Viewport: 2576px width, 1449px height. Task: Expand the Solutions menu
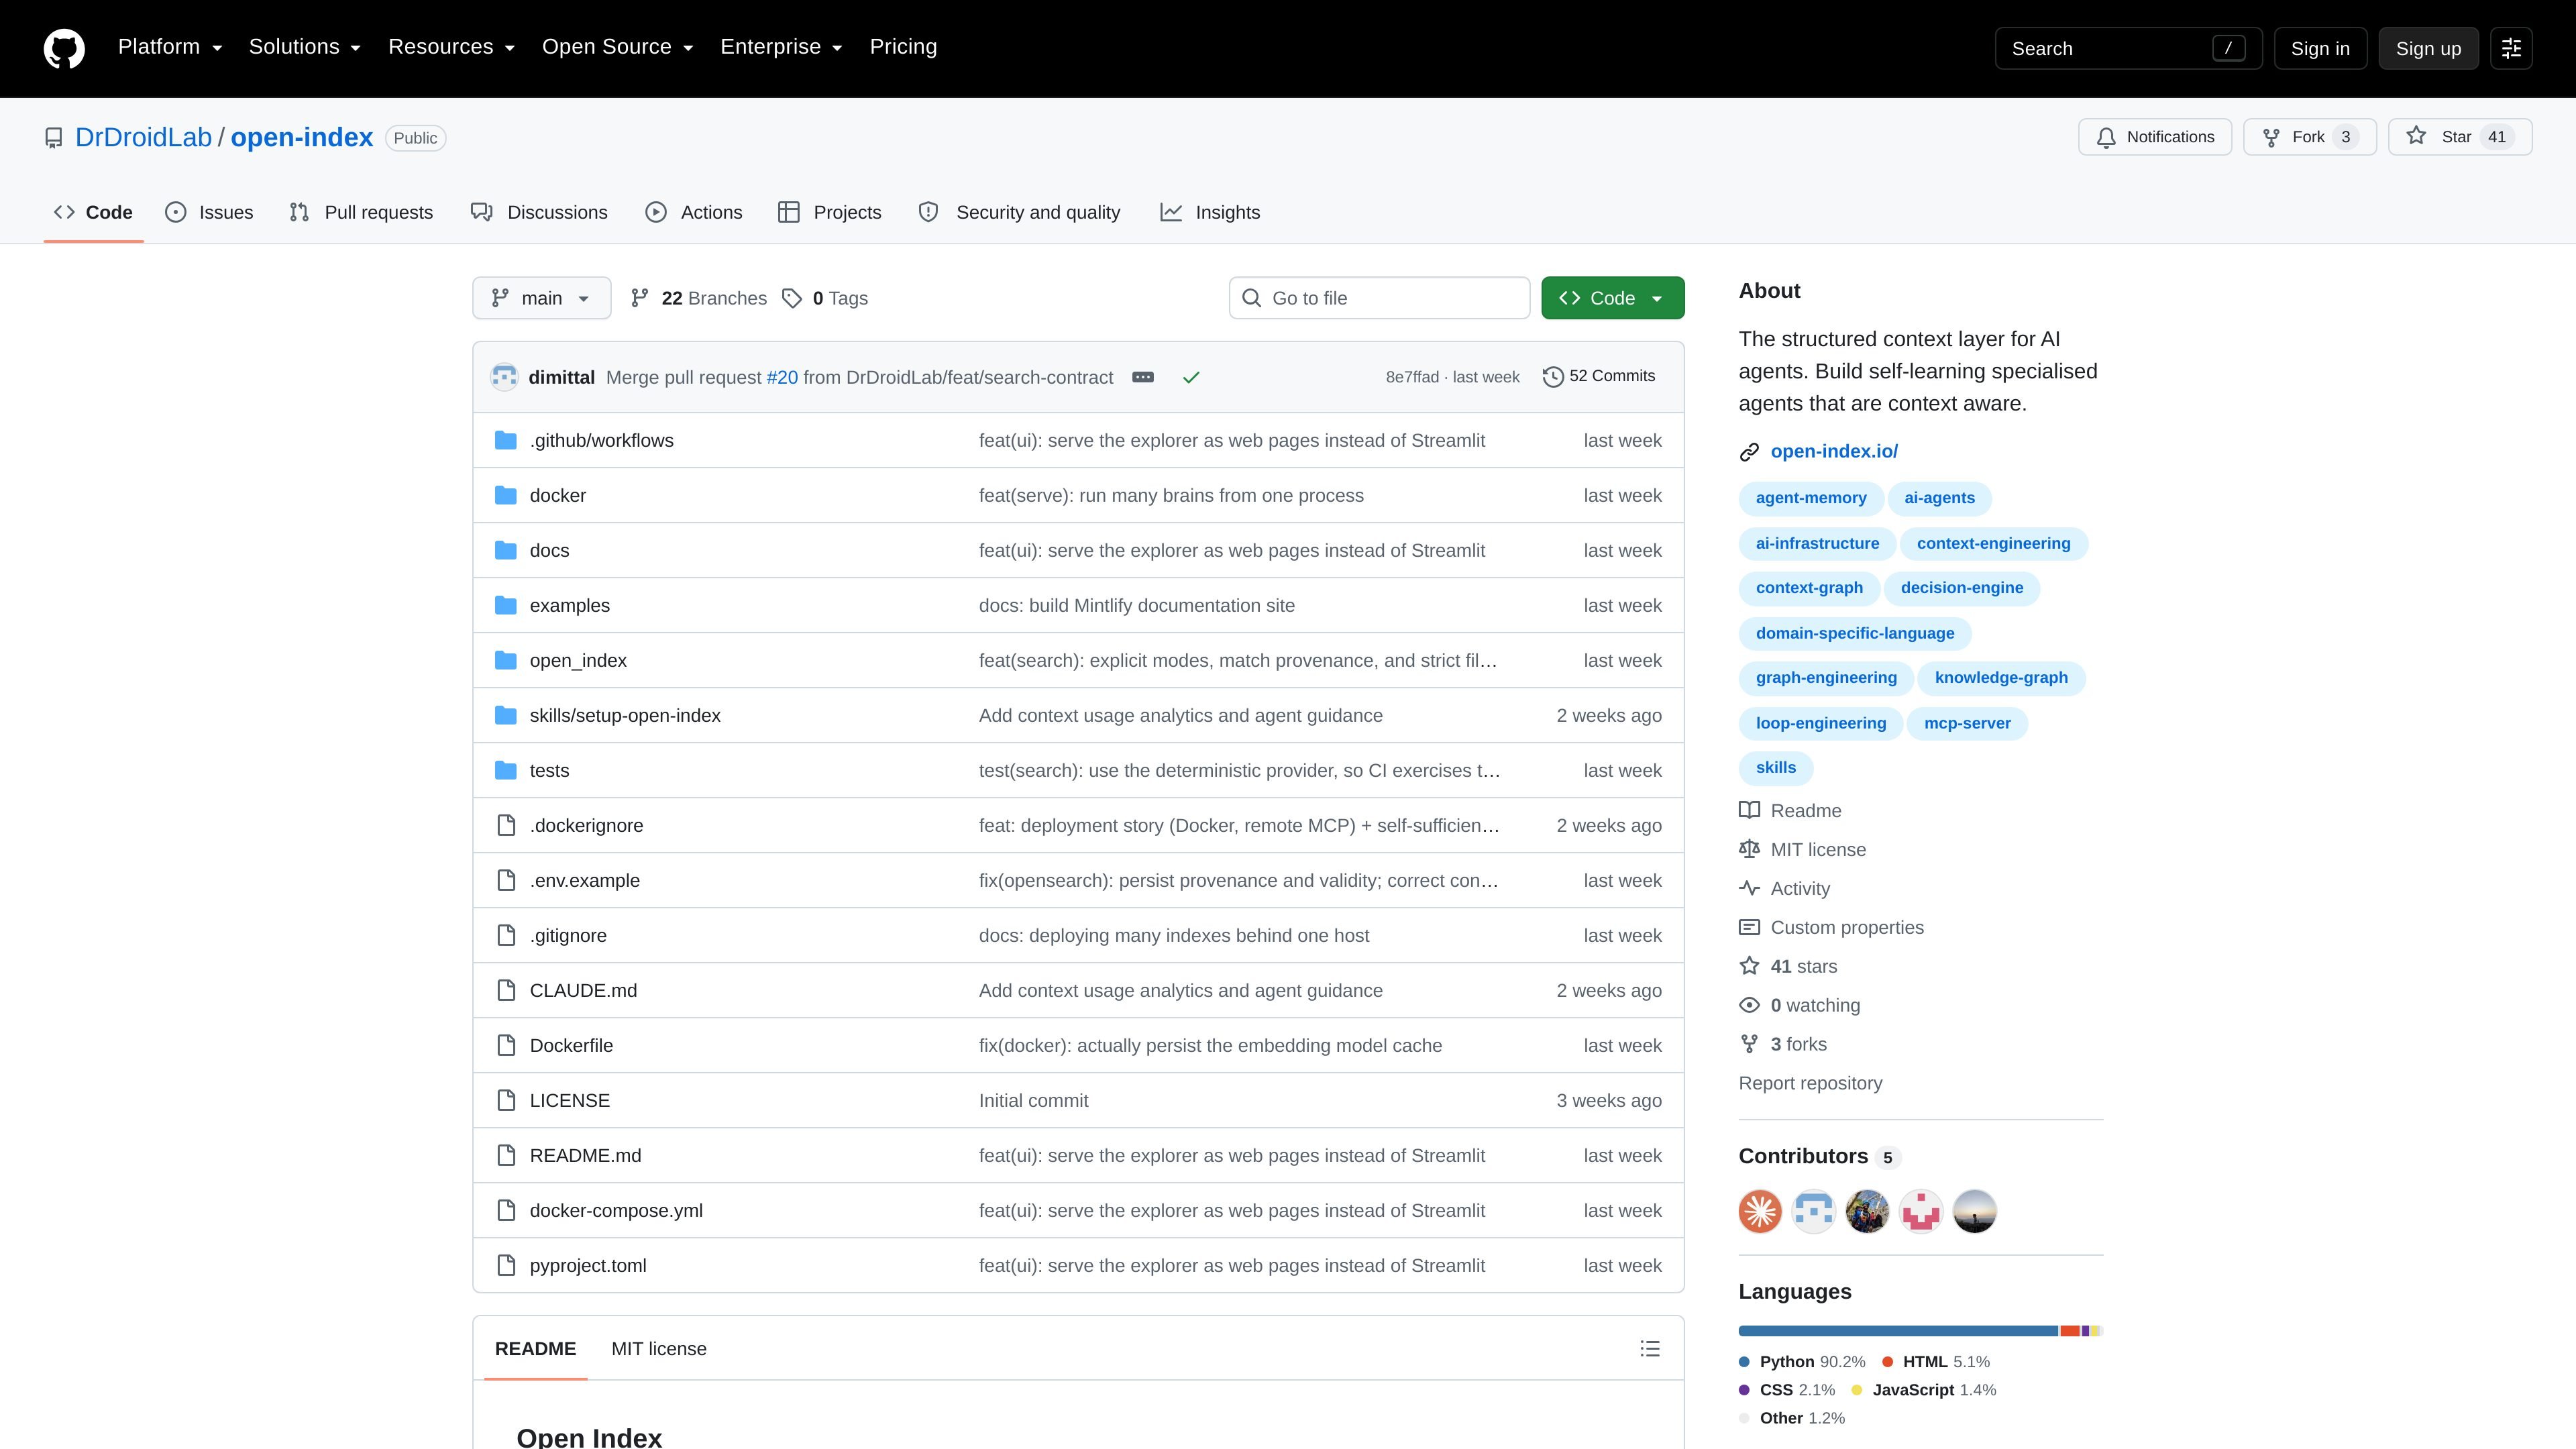(305, 47)
